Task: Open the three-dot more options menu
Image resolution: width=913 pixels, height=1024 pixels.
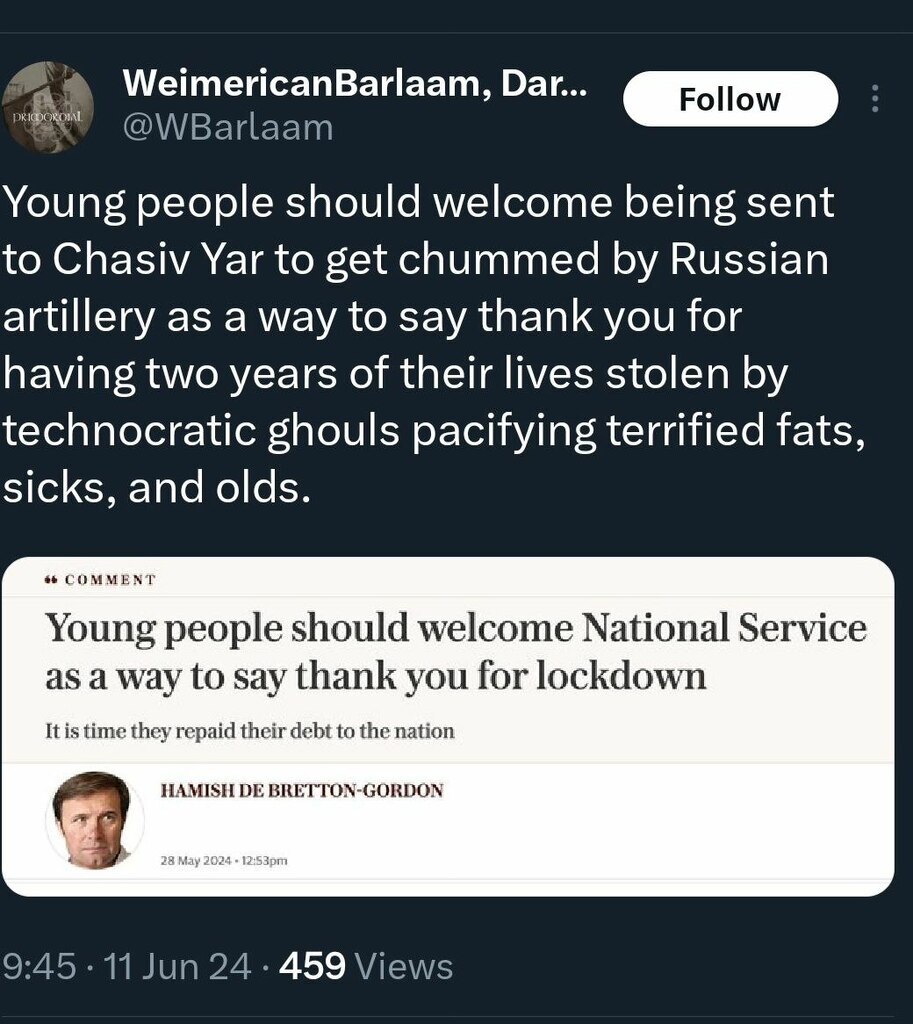Action: [x=875, y=99]
